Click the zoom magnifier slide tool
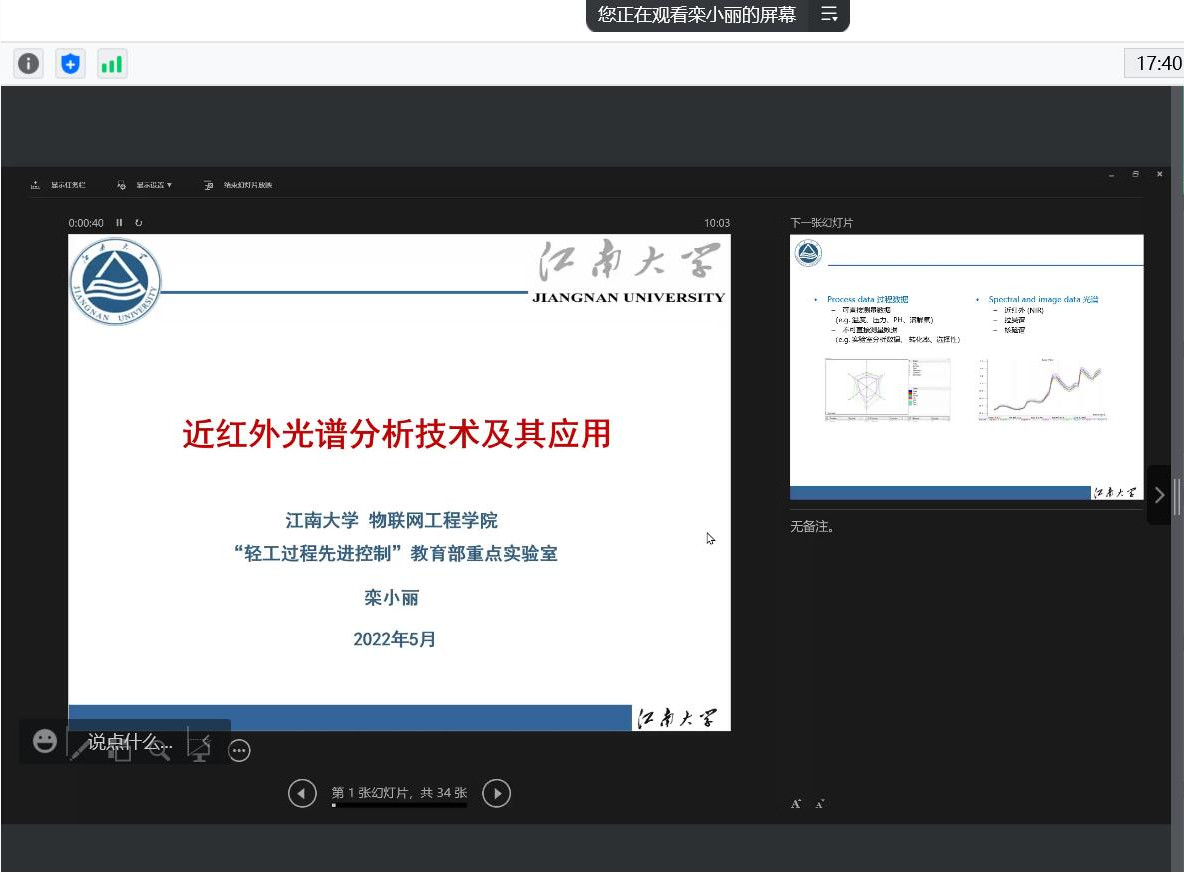Screen dimensions: 1184x875 click(x=159, y=750)
